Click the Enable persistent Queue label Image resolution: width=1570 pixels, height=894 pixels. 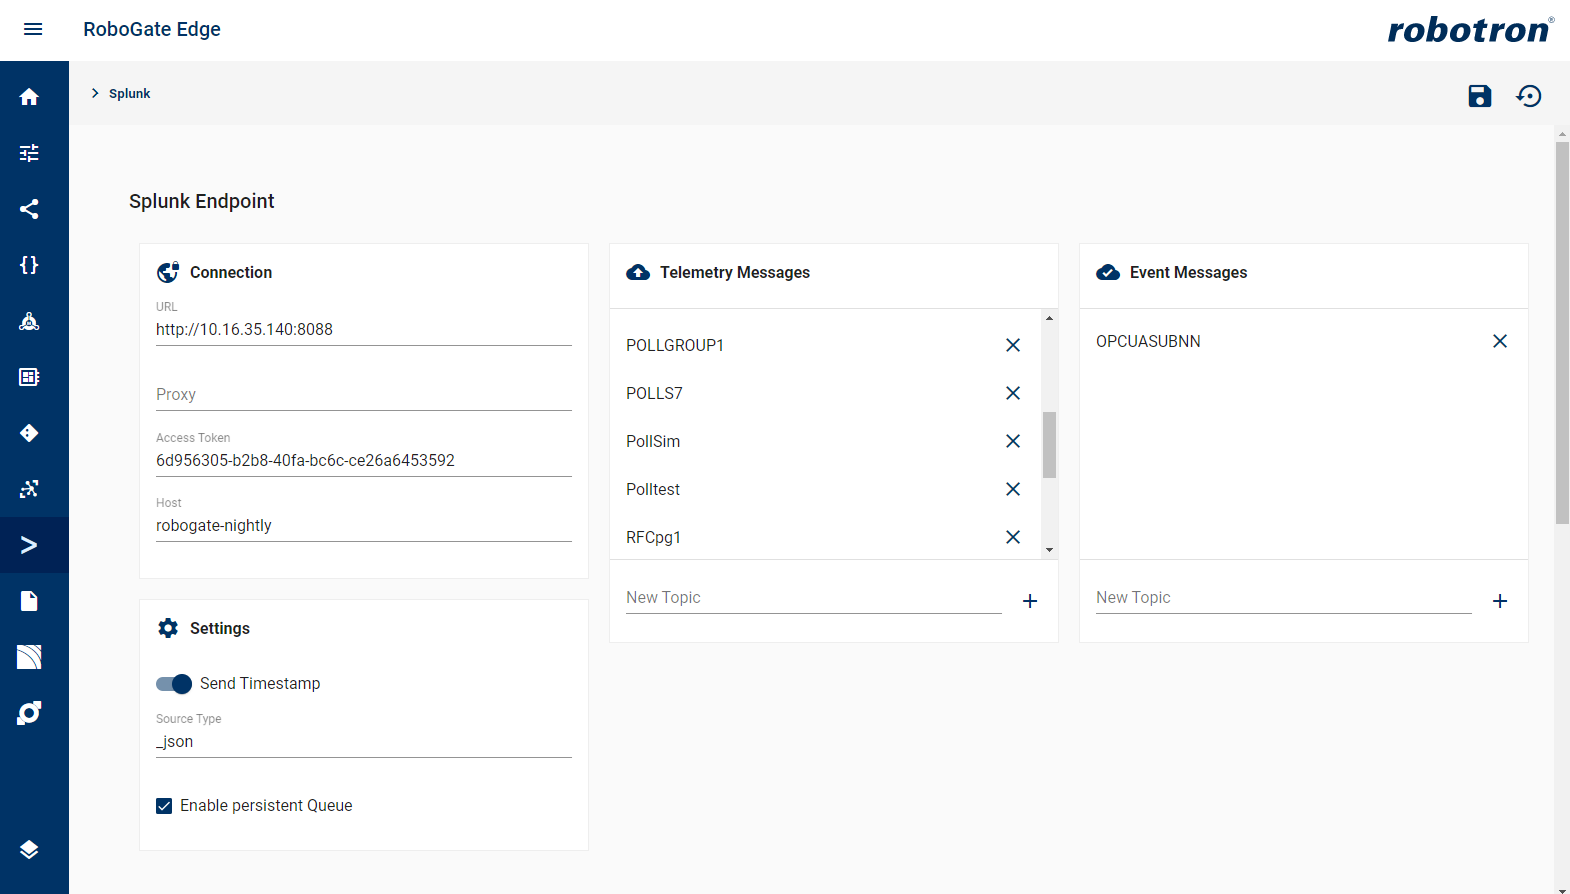click(266, 805)
